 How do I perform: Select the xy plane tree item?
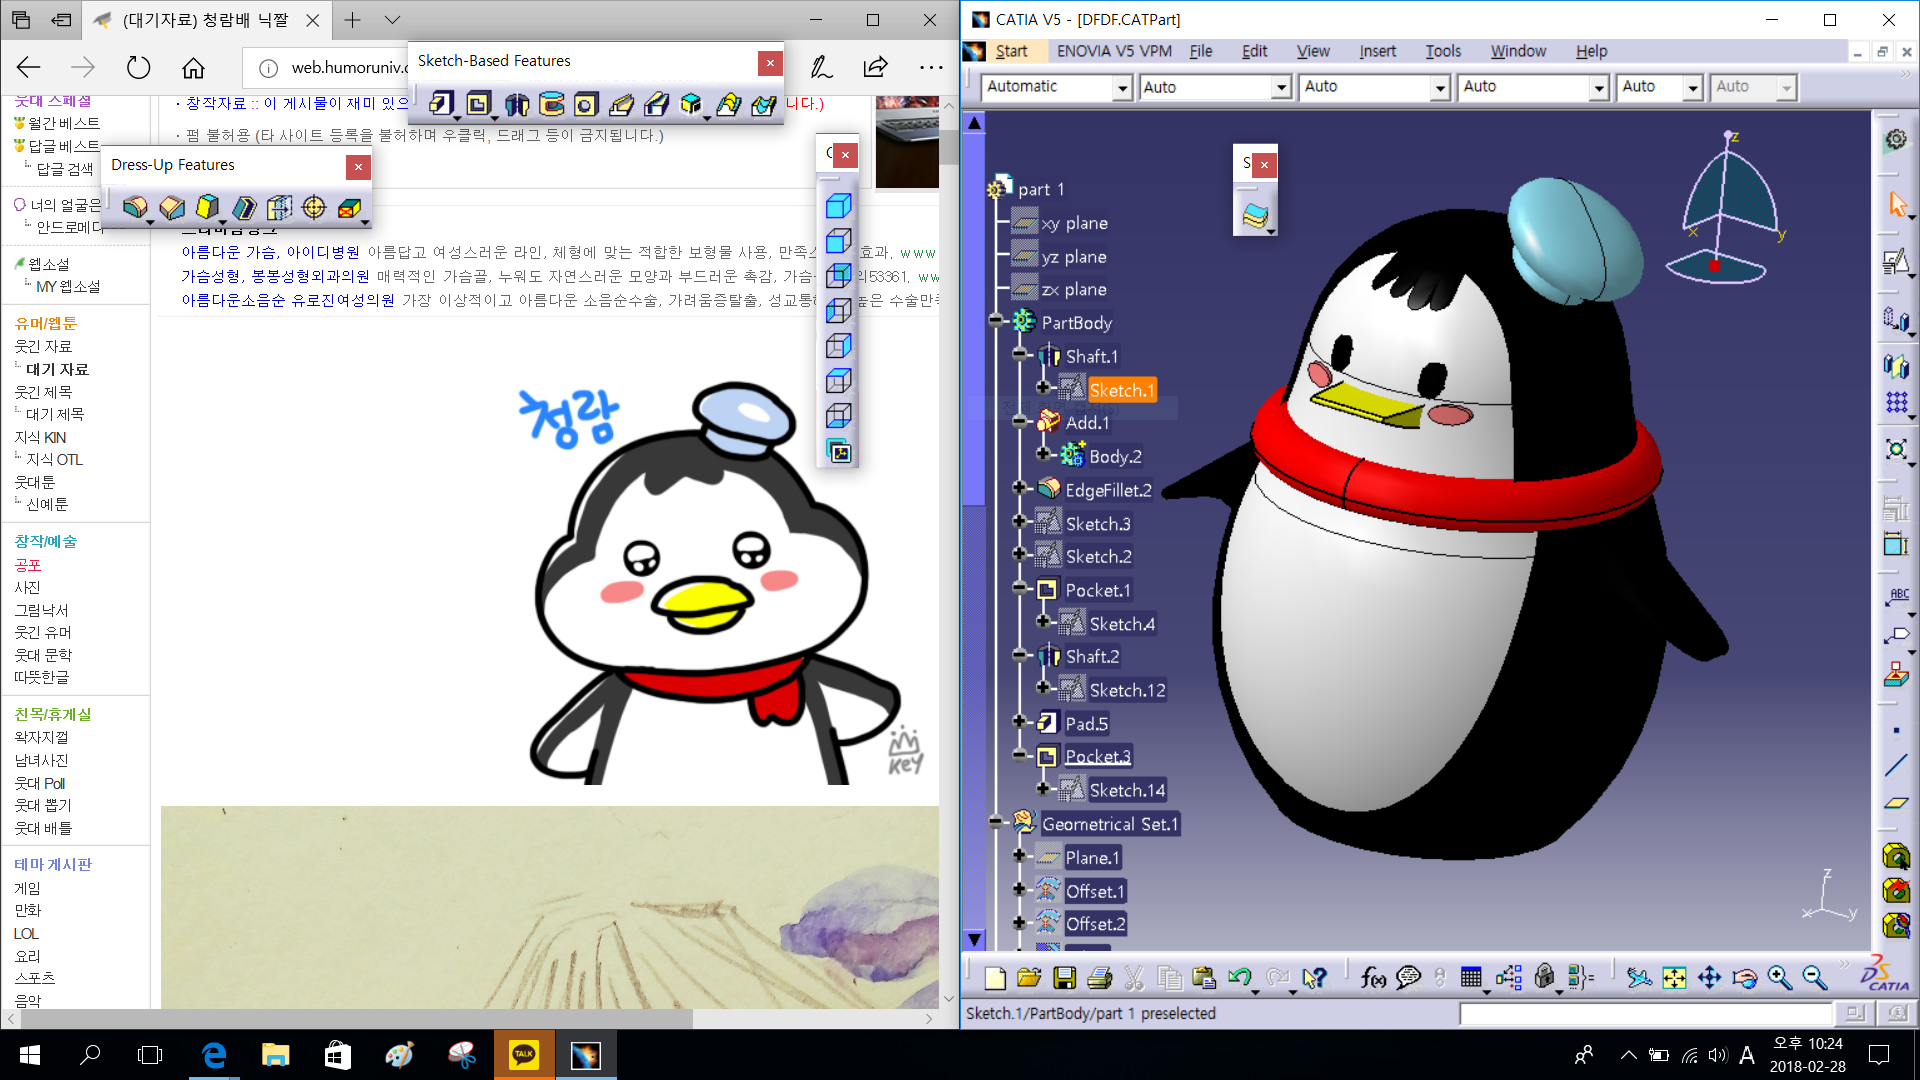tap(1074, 223)
